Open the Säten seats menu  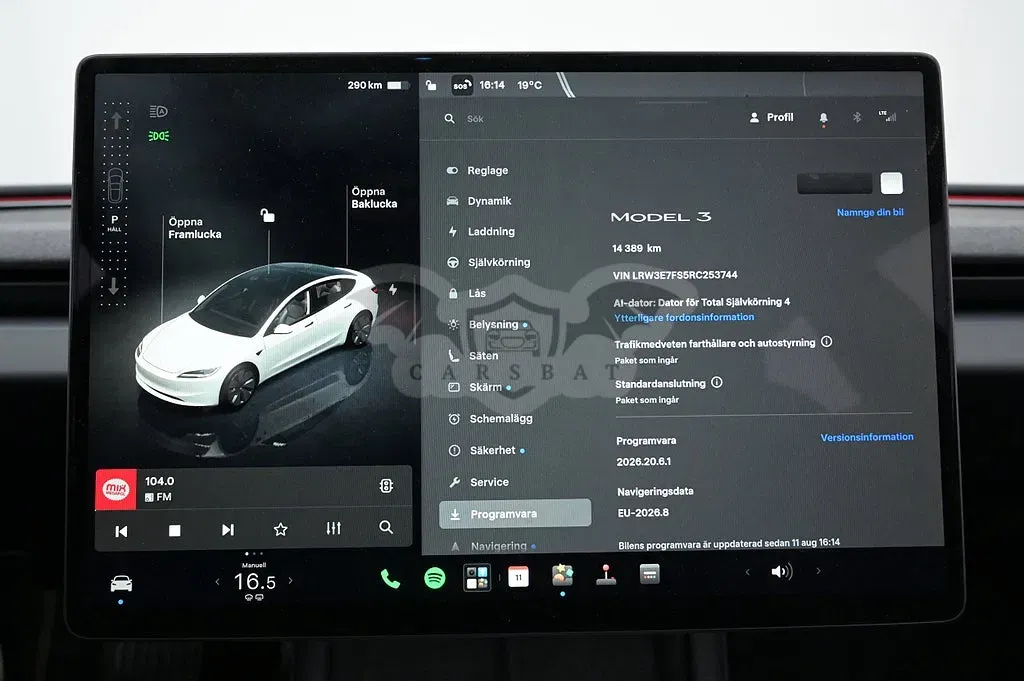tap(473, 356)
